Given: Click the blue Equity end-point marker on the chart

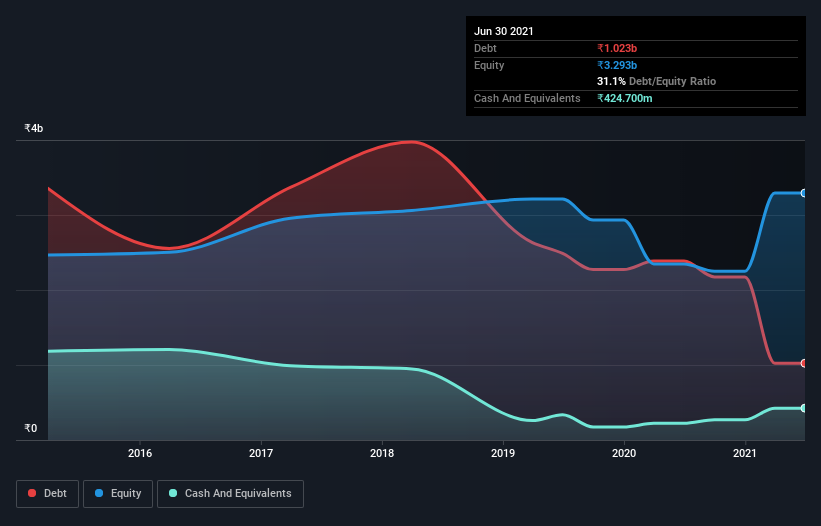Looking at the screenshot, I should tap(804, 193).
